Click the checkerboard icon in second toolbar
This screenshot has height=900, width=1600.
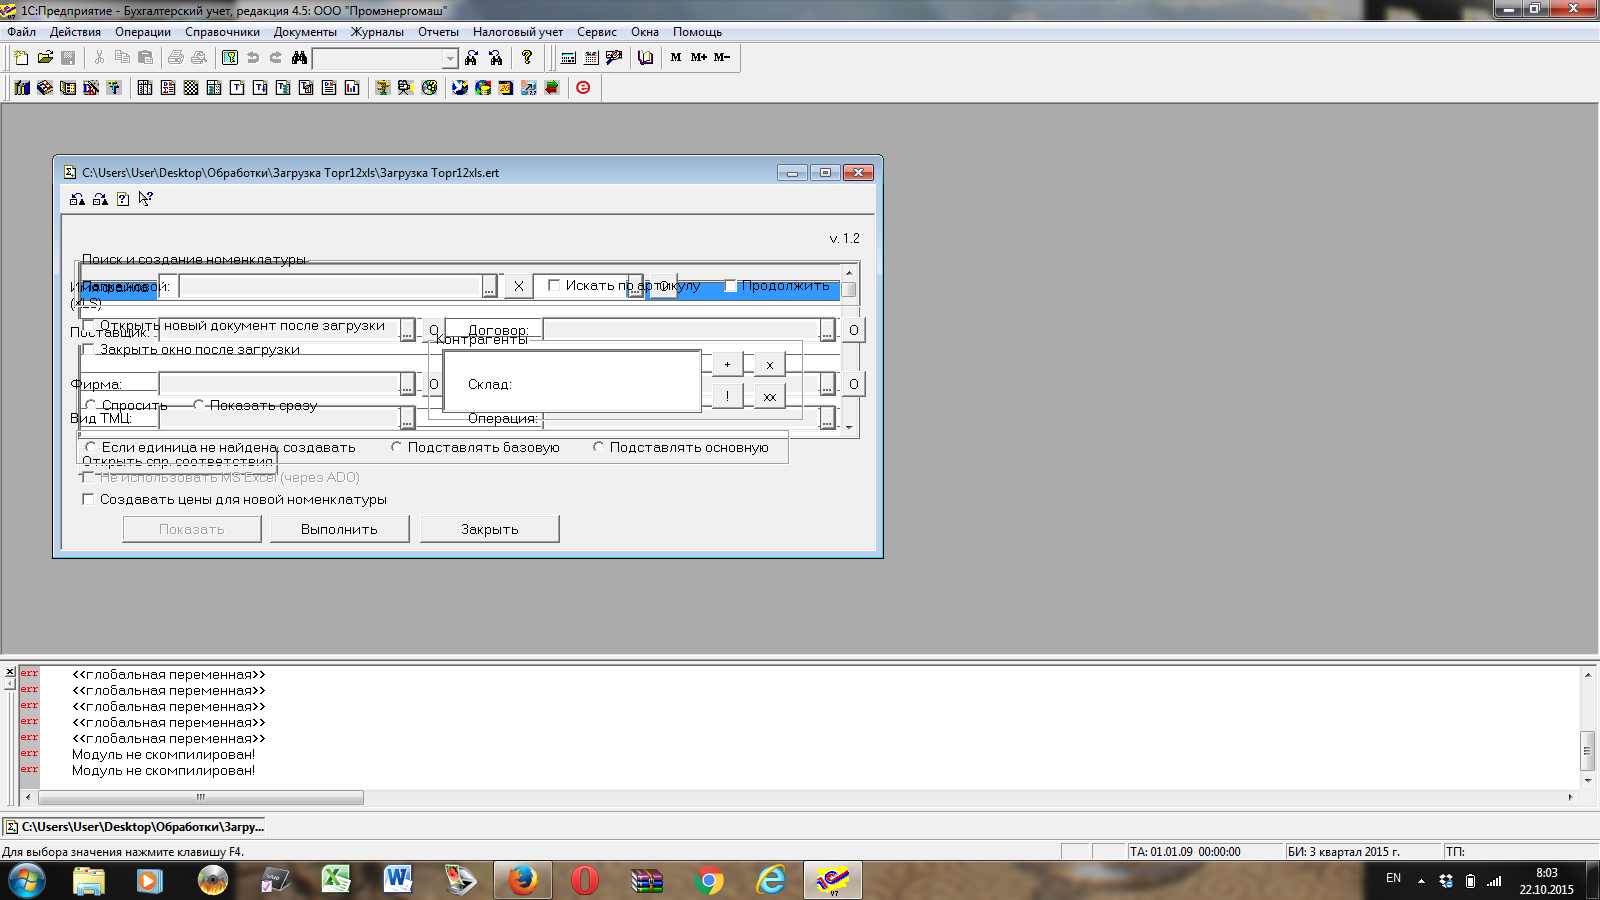pos(191,88)
